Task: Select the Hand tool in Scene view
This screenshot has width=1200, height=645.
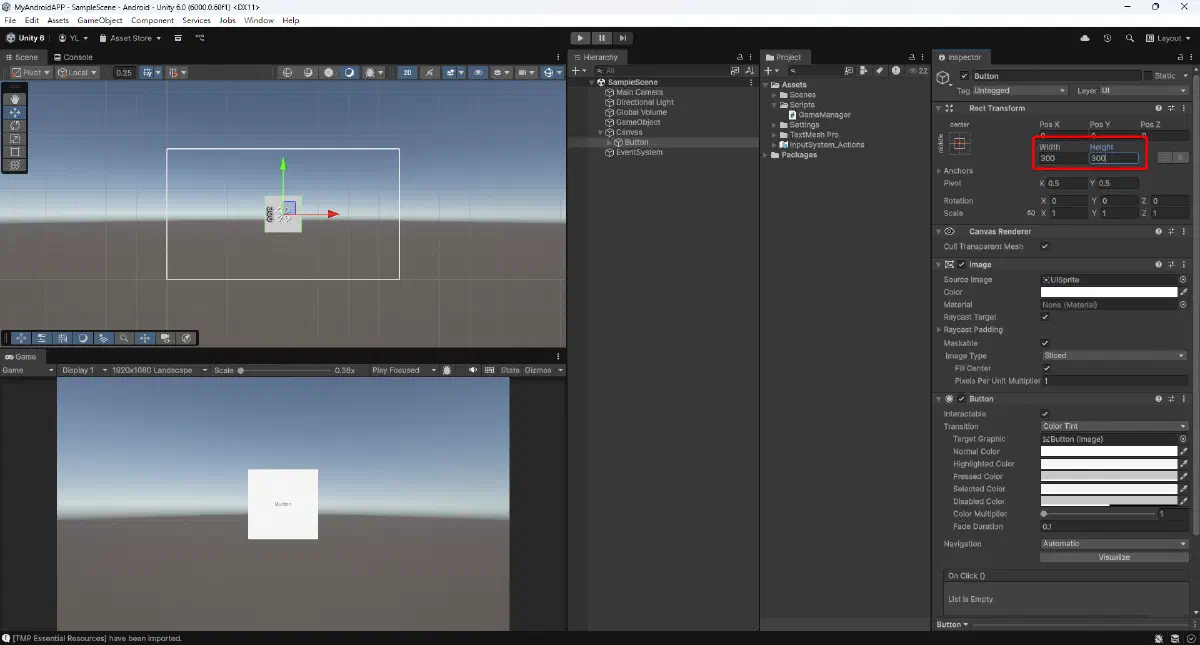Action: pyautogui.click(x=14, y=100)
